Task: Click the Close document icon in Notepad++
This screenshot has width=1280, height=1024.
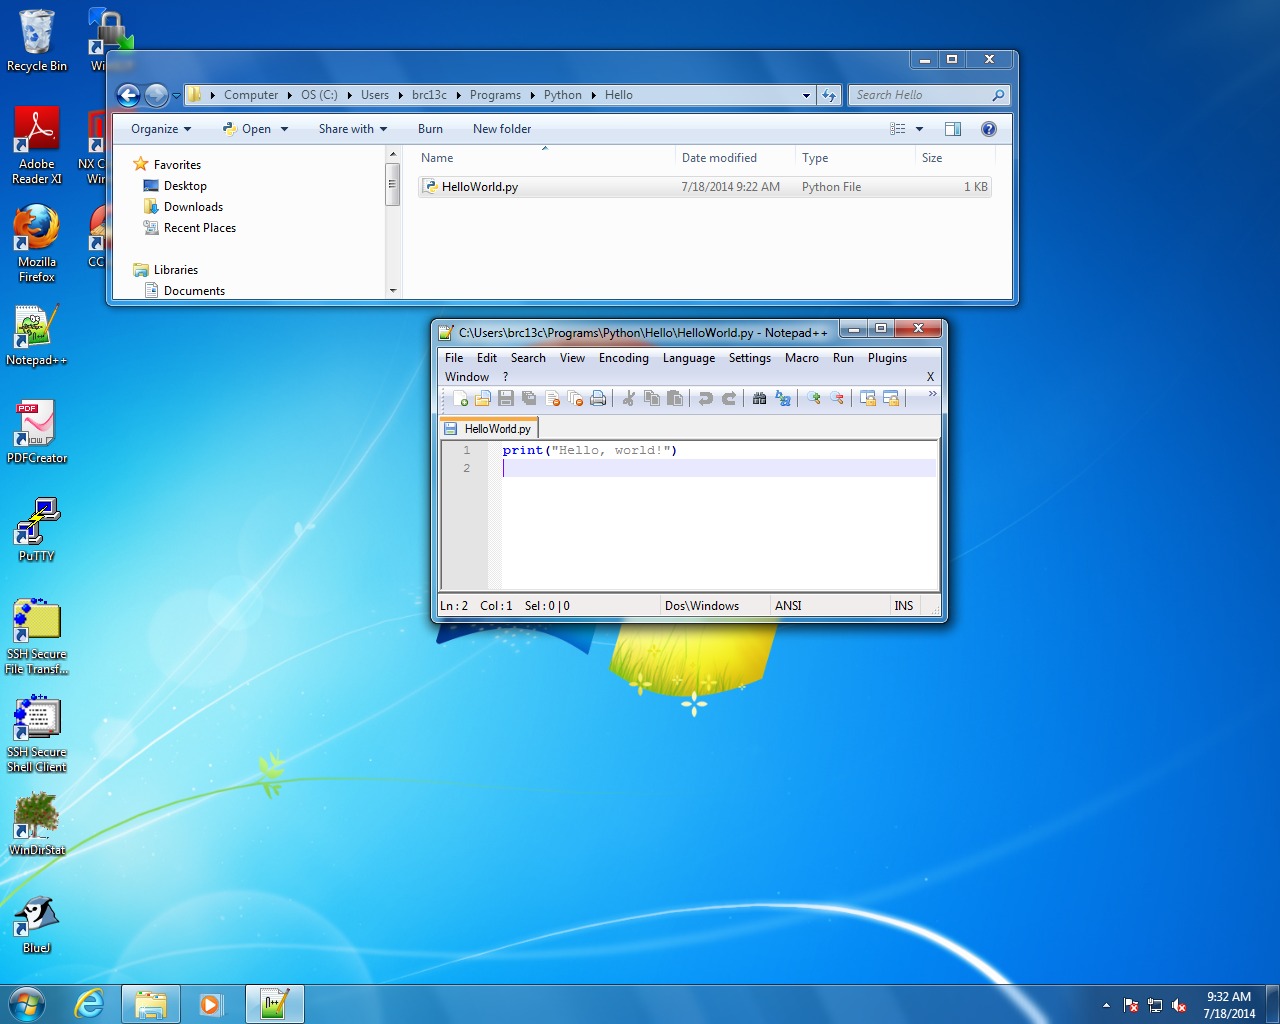Action: coord(553,398)
